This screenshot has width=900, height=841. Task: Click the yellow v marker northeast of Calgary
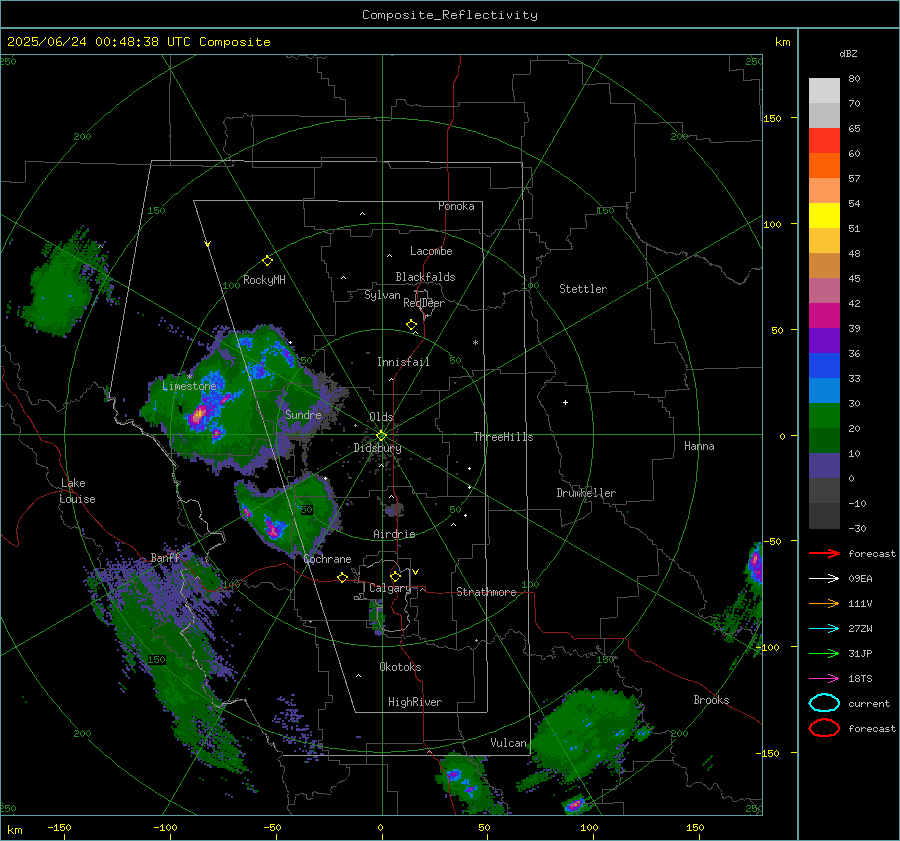tap(416, 572)
